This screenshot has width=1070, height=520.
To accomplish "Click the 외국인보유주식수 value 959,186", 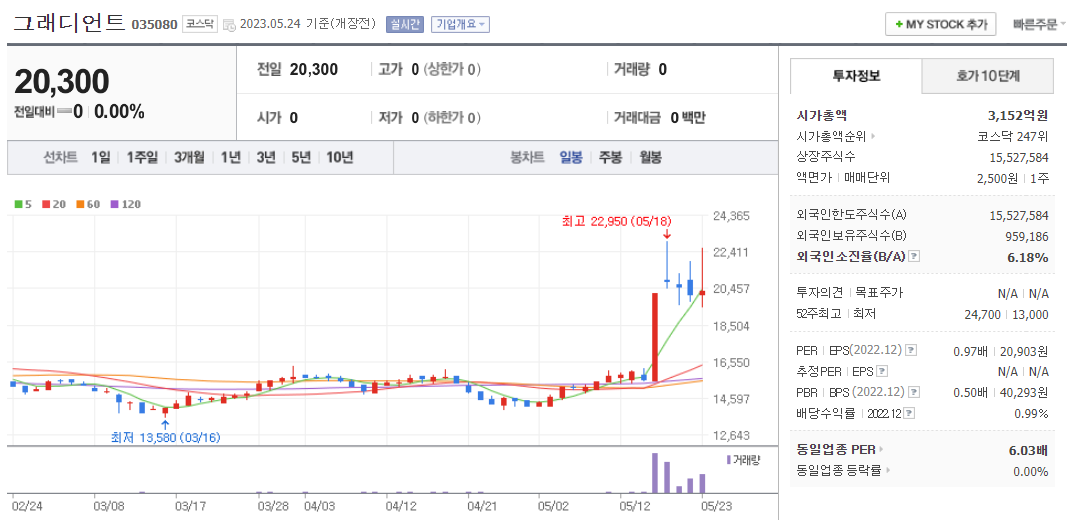I will click(x=1026, y=236).
